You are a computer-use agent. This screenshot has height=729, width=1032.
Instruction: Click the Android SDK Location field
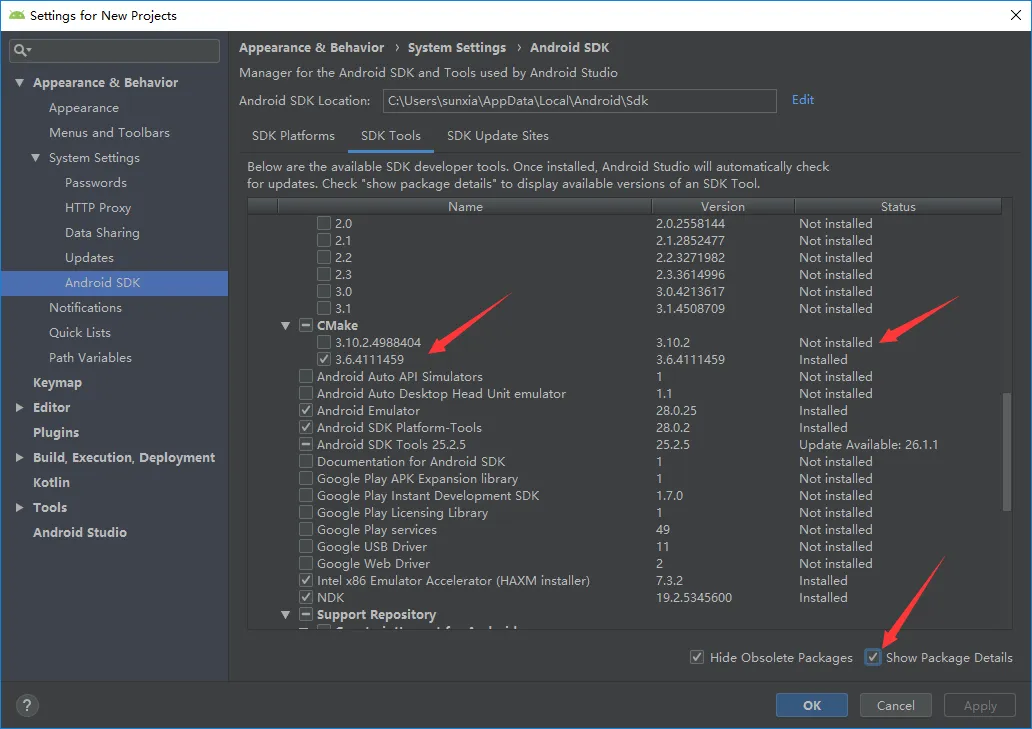pos(579,101)
